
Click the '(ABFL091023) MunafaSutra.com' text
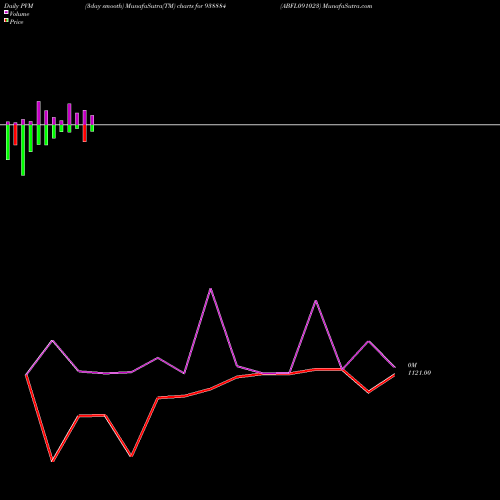(326, 6)
